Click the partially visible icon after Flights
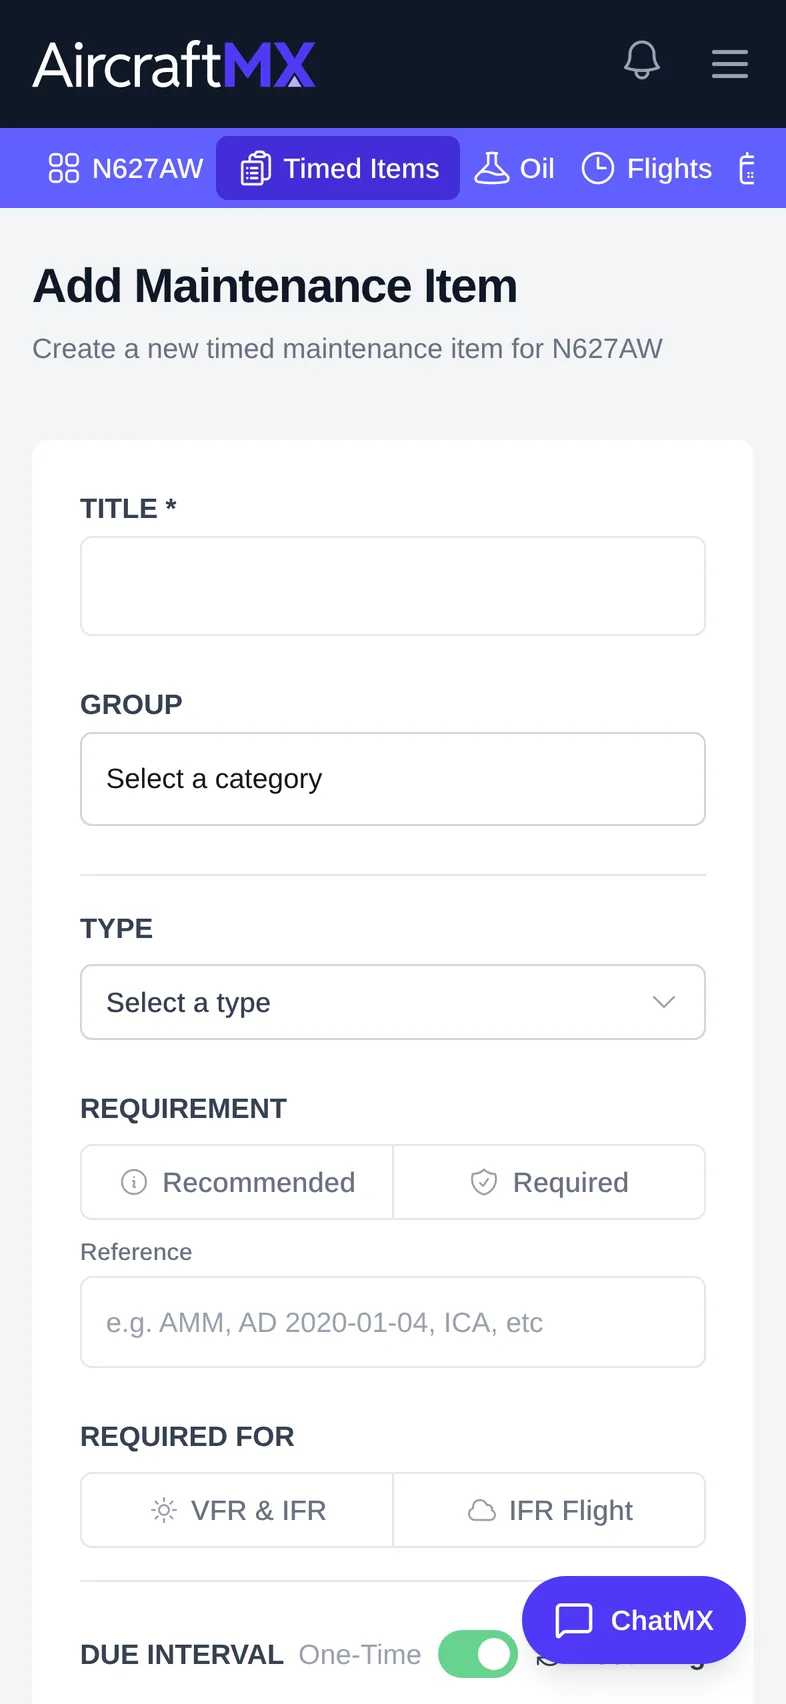The image size is (786, 1704). (747, 168)
